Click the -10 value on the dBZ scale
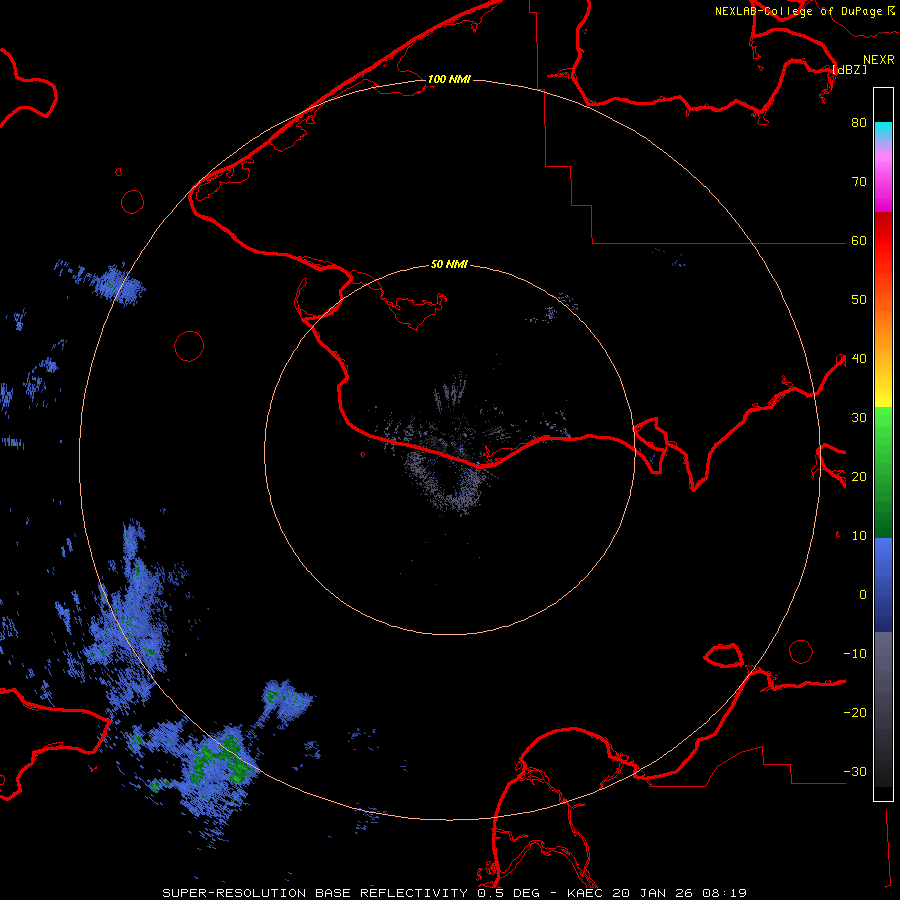900x900 pixels. tap(855, 654)
